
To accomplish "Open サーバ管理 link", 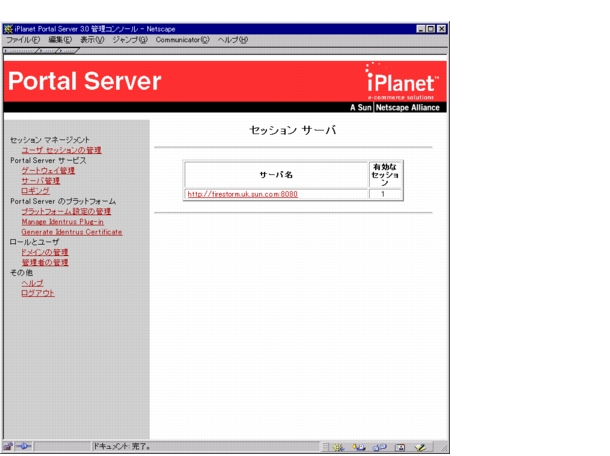I will [40, 181].
